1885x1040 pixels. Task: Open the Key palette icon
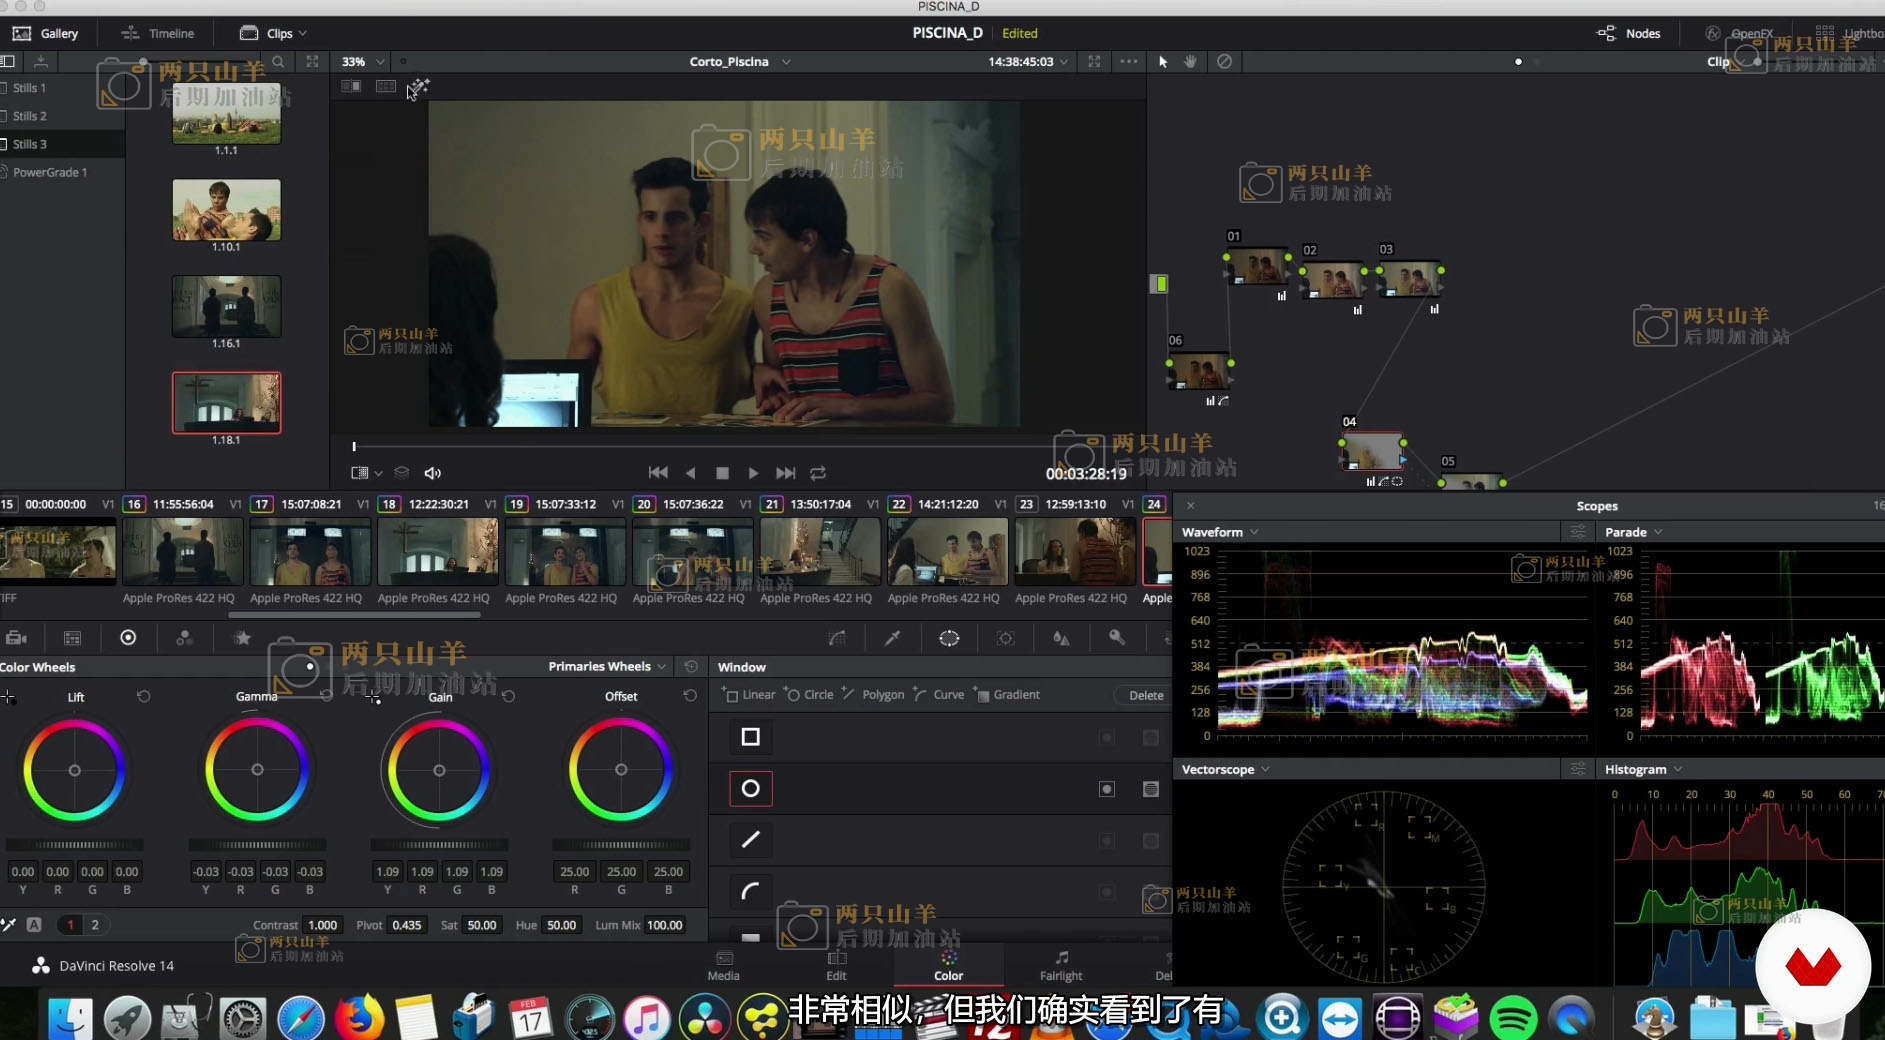coord(1117,638)
